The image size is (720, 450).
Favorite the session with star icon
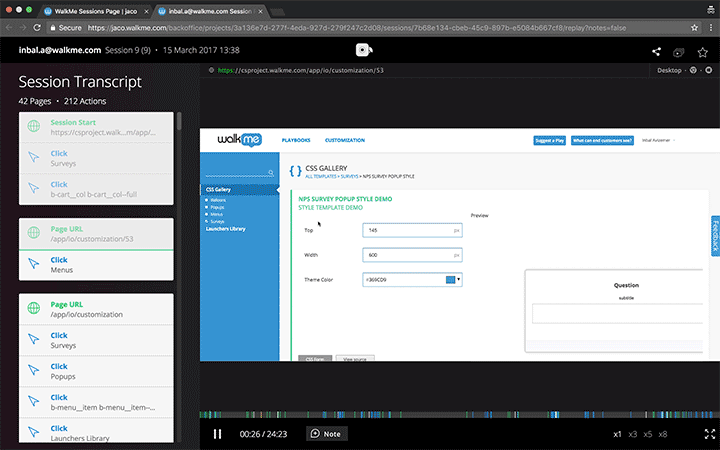click(702, 52)
